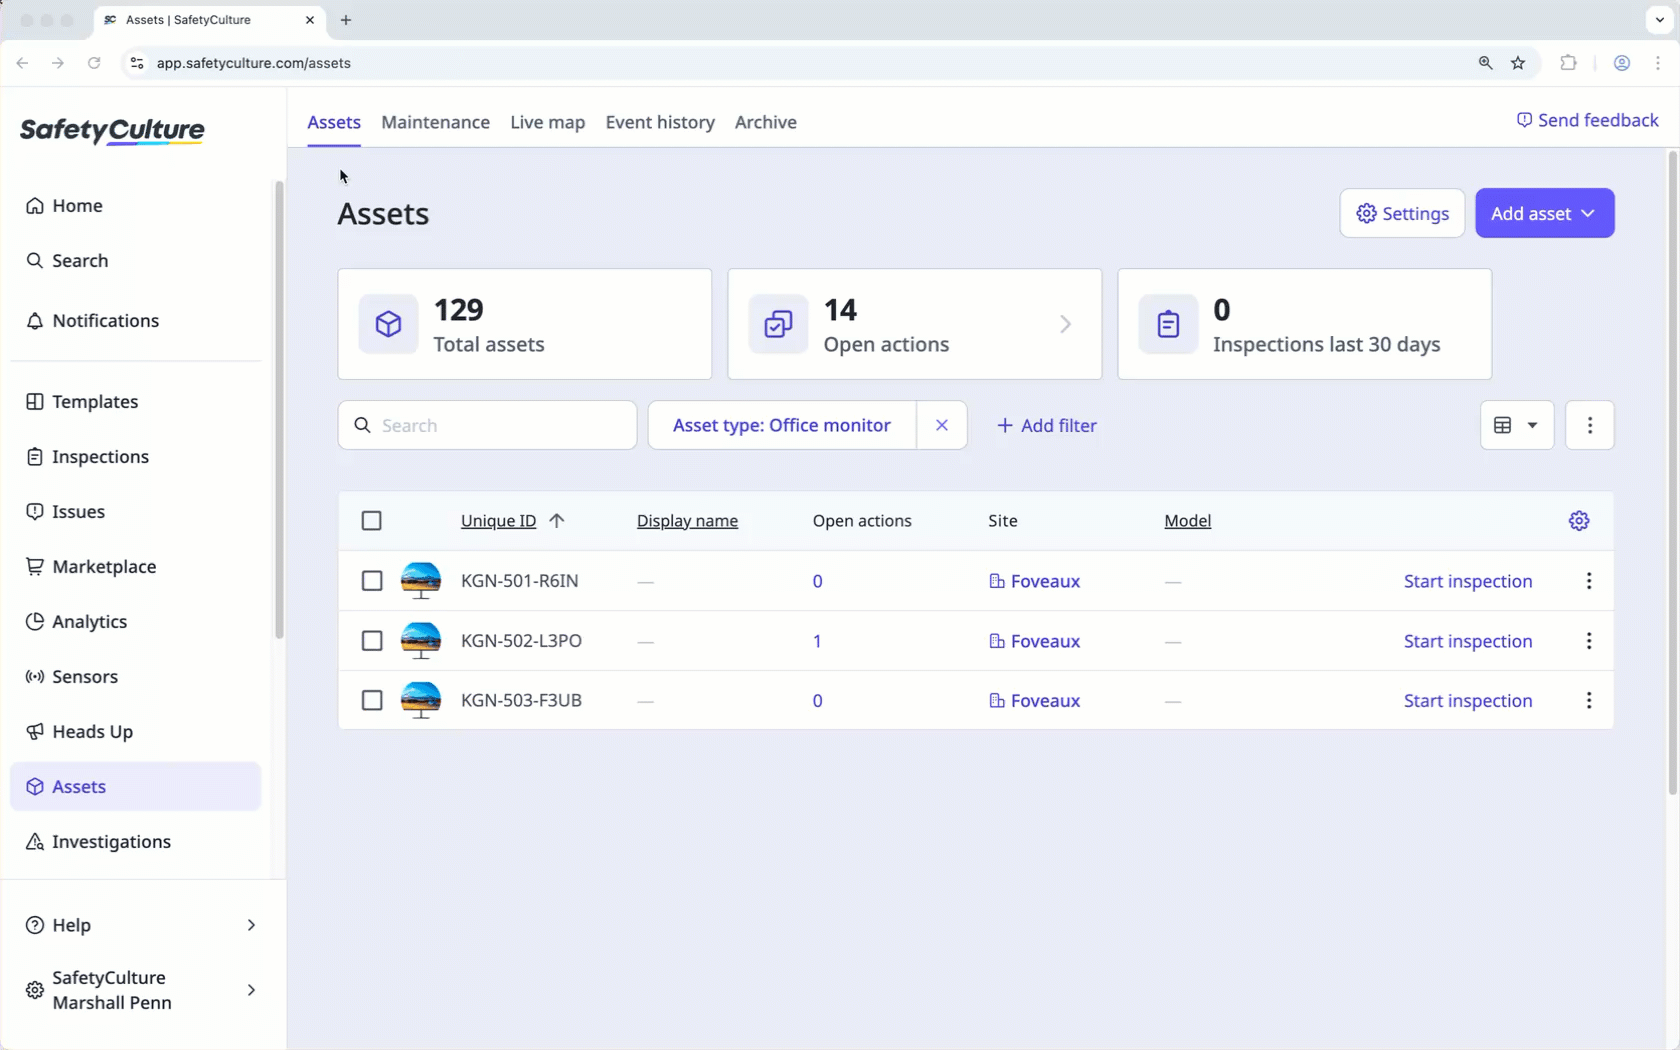
Task: Navigate to Analytics in the sidebar
Action: [136, 622]
